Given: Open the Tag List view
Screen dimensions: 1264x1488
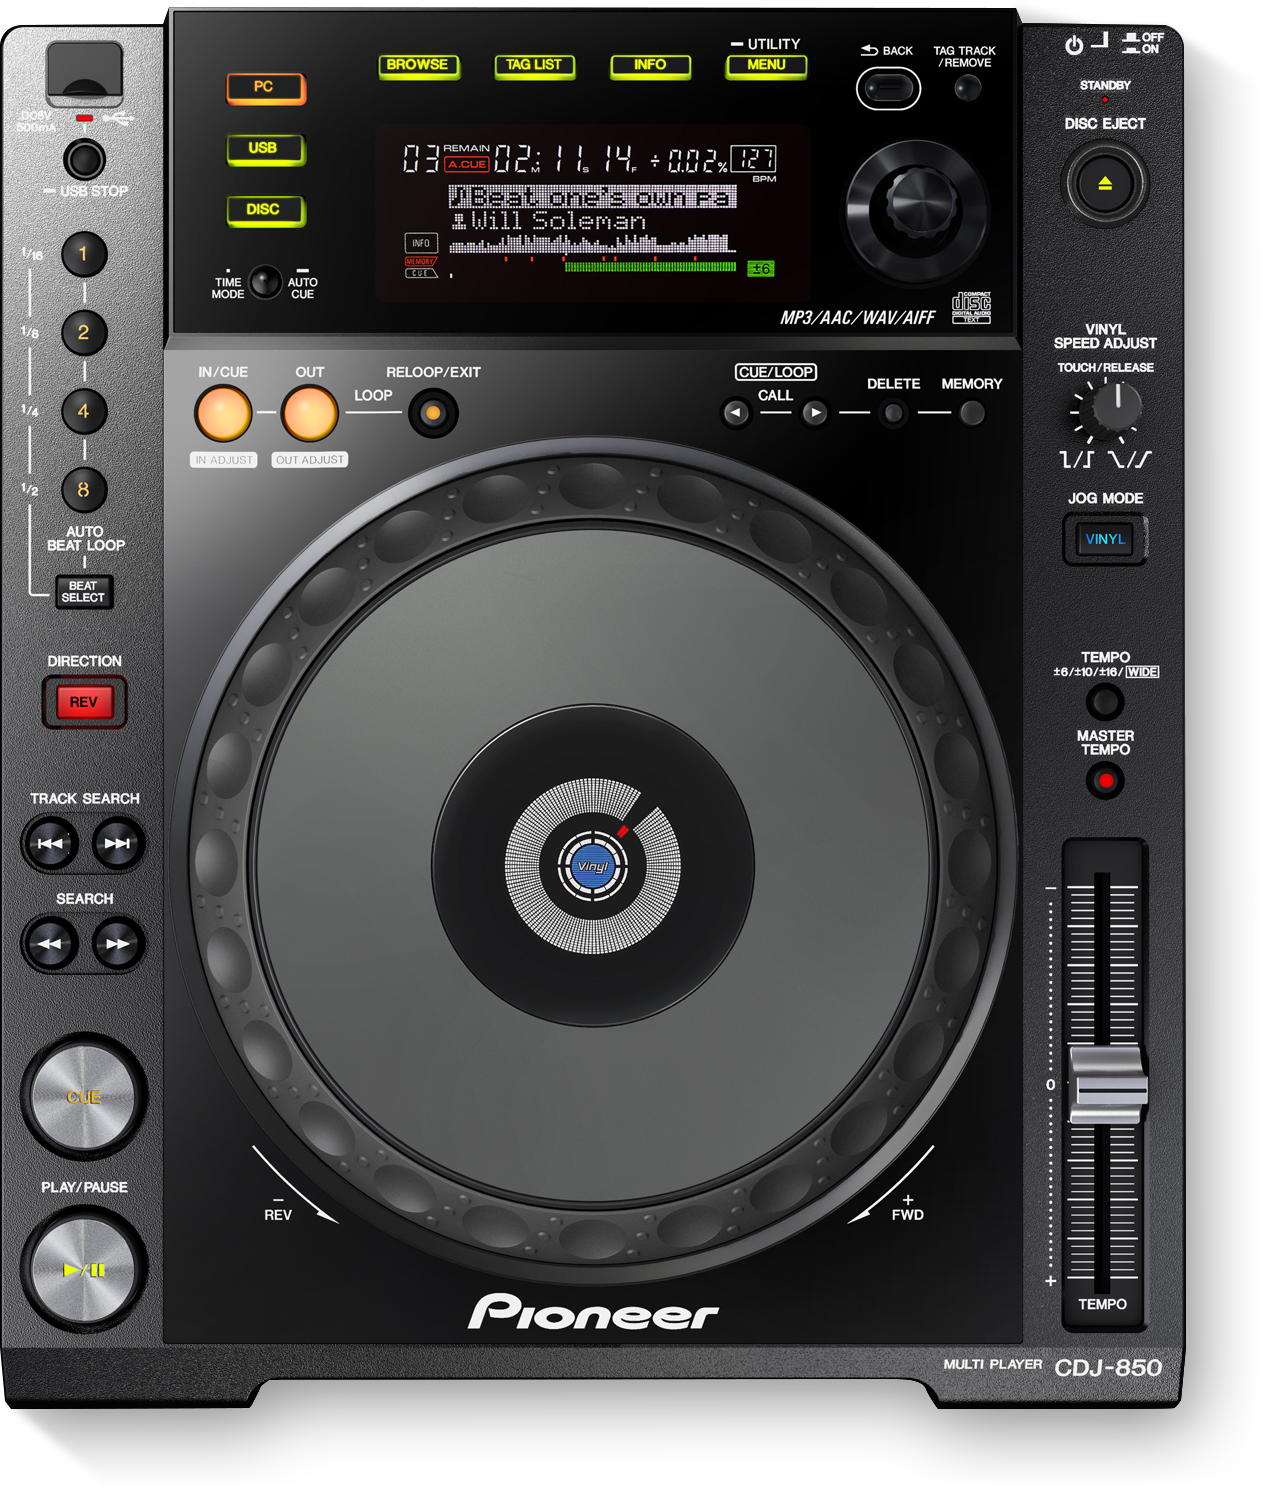Looking at the screenshot, I should 534,66.
